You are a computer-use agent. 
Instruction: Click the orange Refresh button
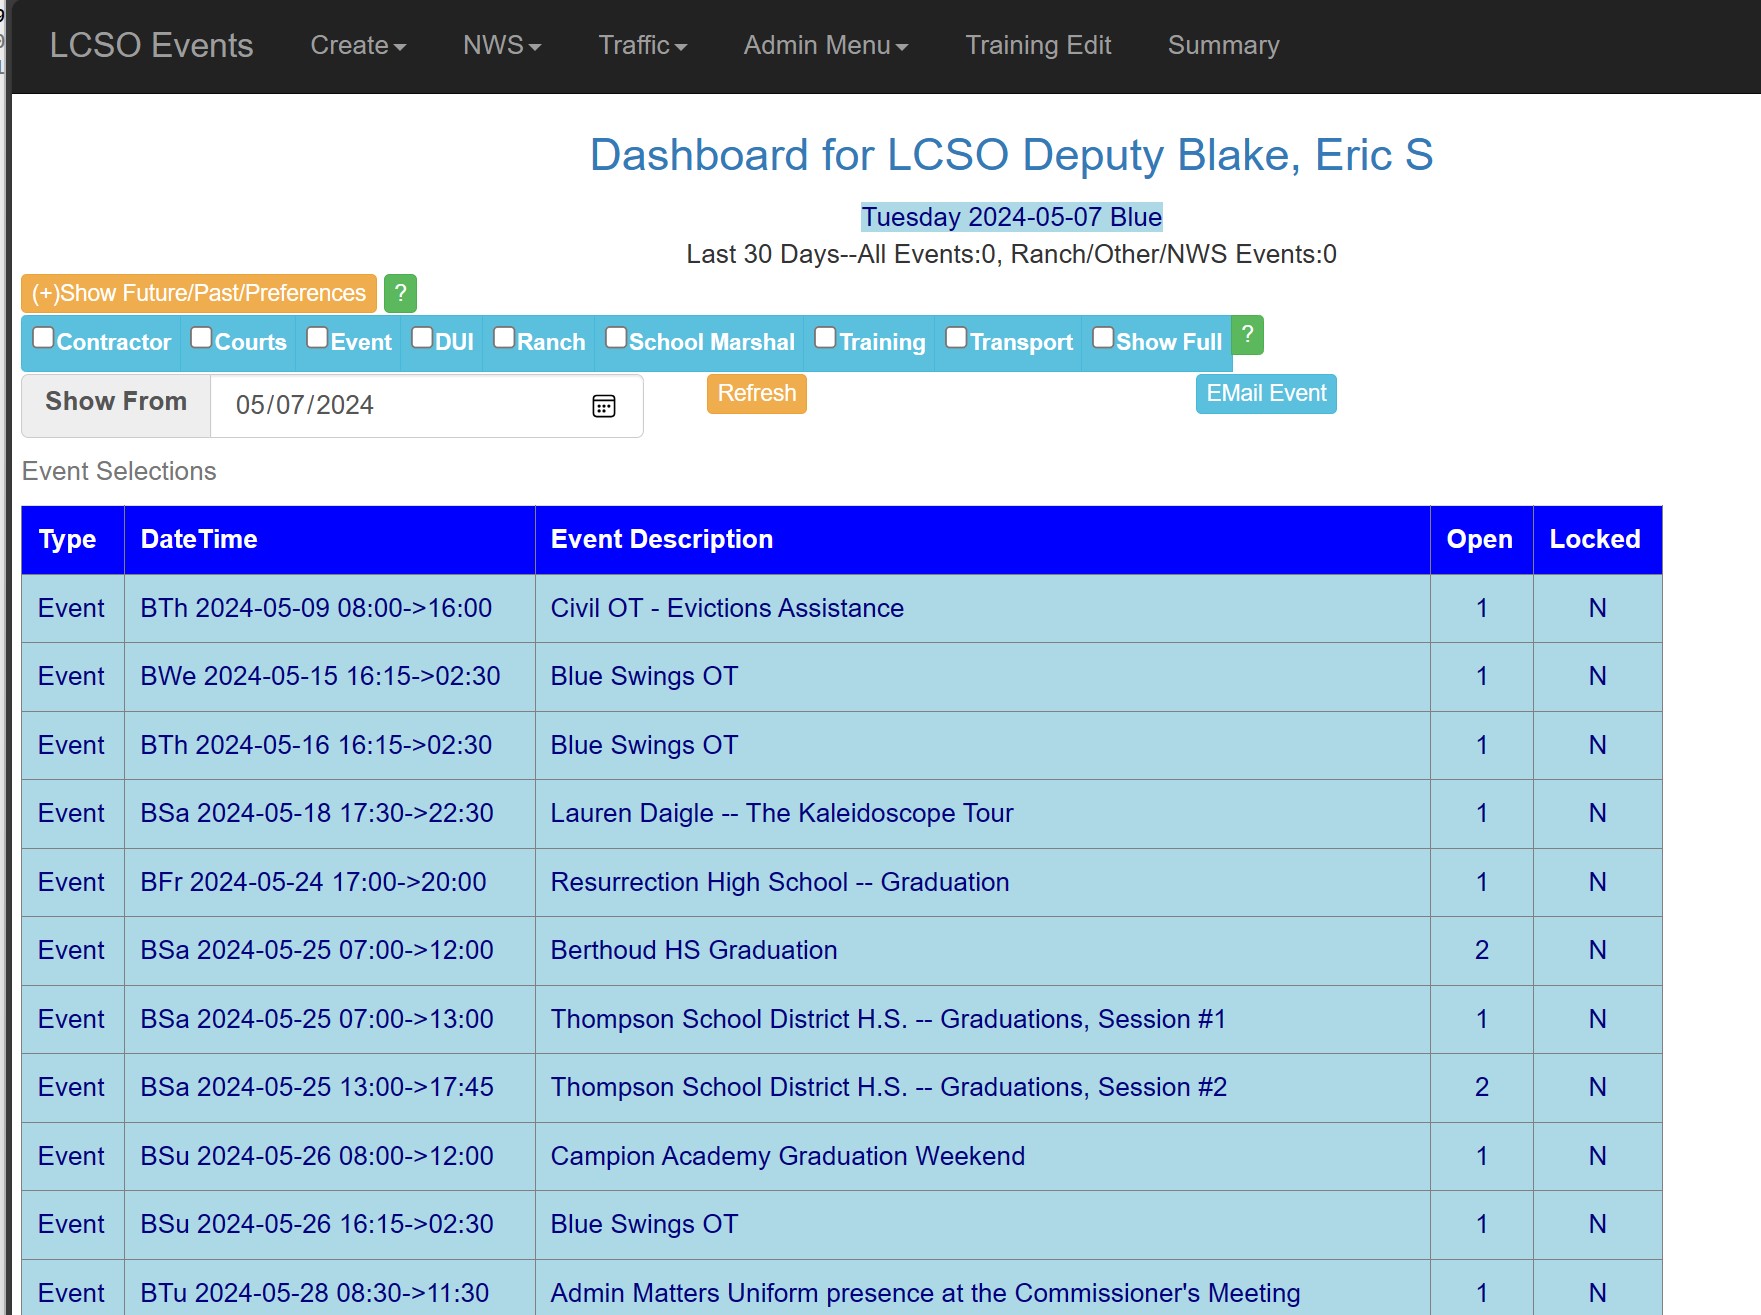tap(757, 394)
